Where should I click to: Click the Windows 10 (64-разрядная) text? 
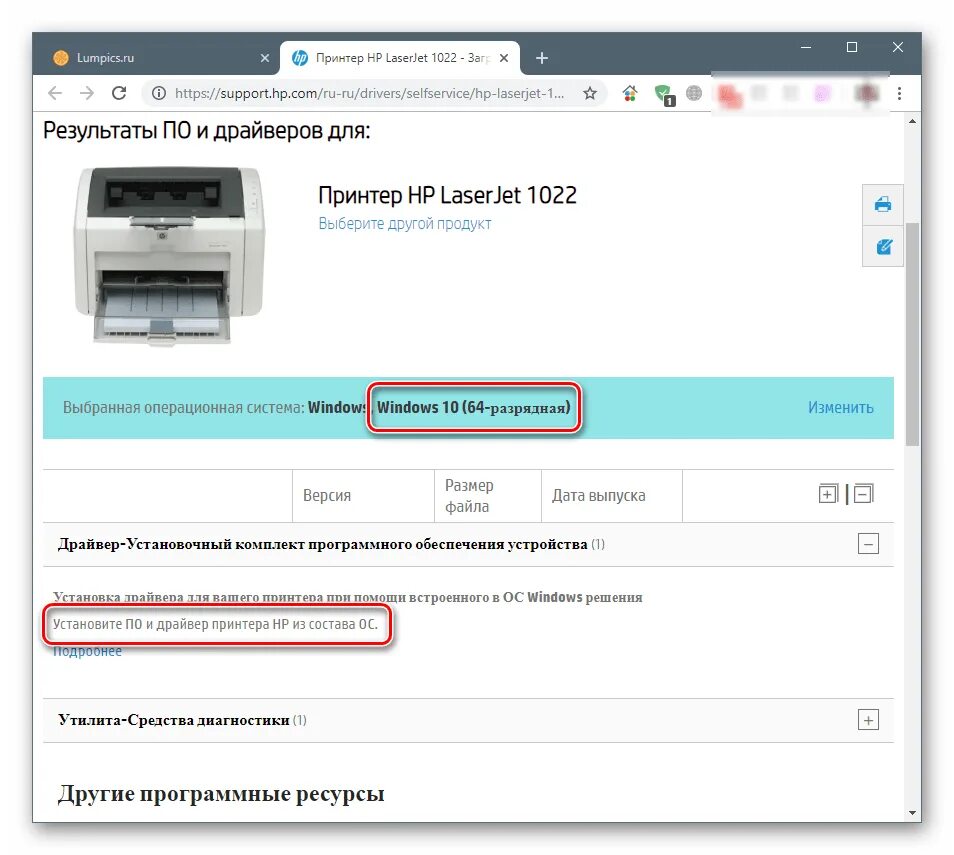473,407
